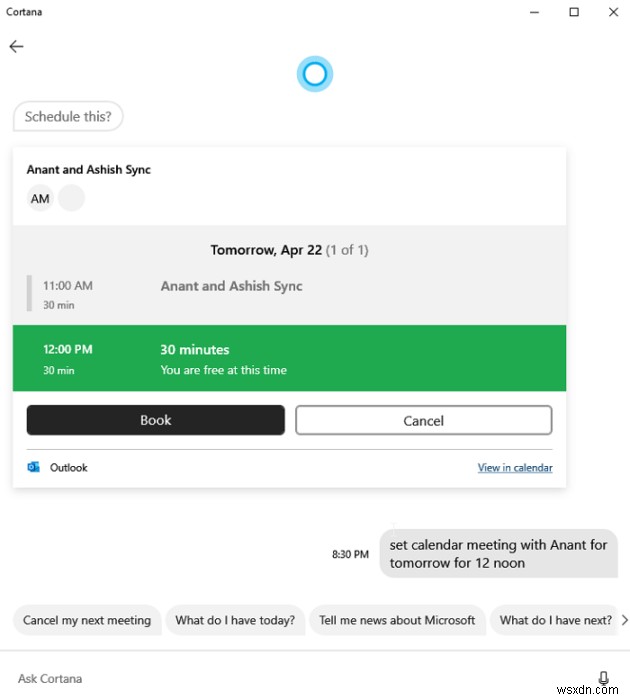
Task: Choose 'What do I have next?' suggestion
Action: [555, 620]
